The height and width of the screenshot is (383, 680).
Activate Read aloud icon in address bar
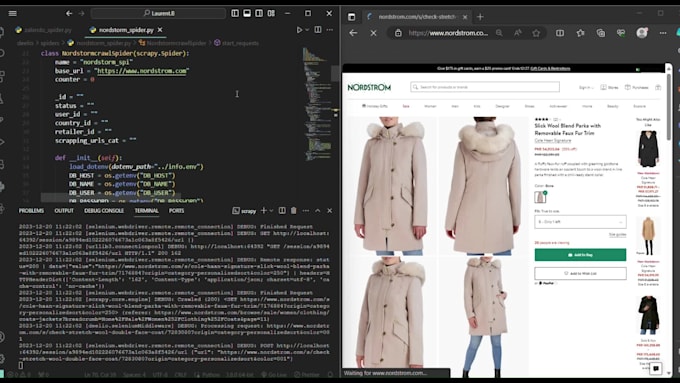pyautogui.click(x=518, y=33)
